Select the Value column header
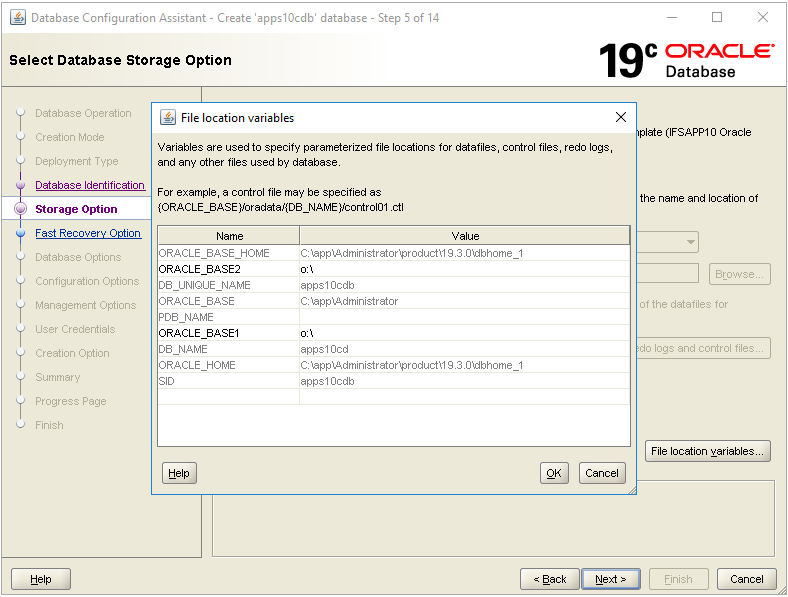The width and height of the screenshot is (788, 597). [x=465, y=236]
